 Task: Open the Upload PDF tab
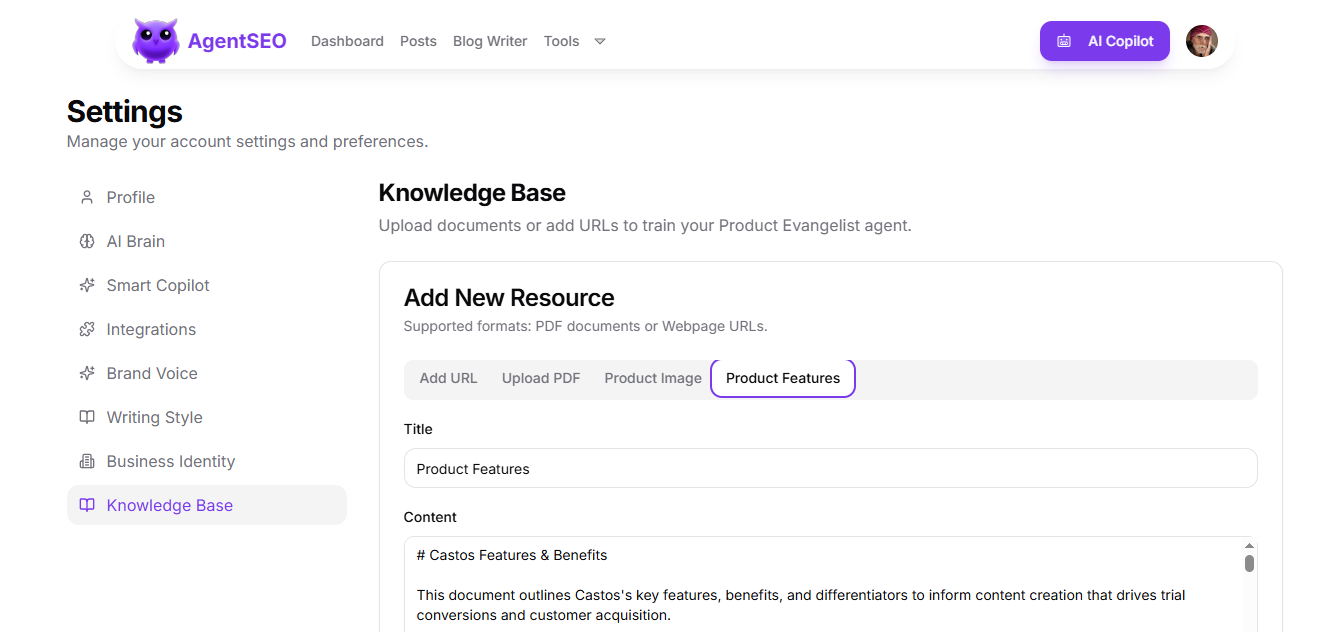tap(540, 378)
